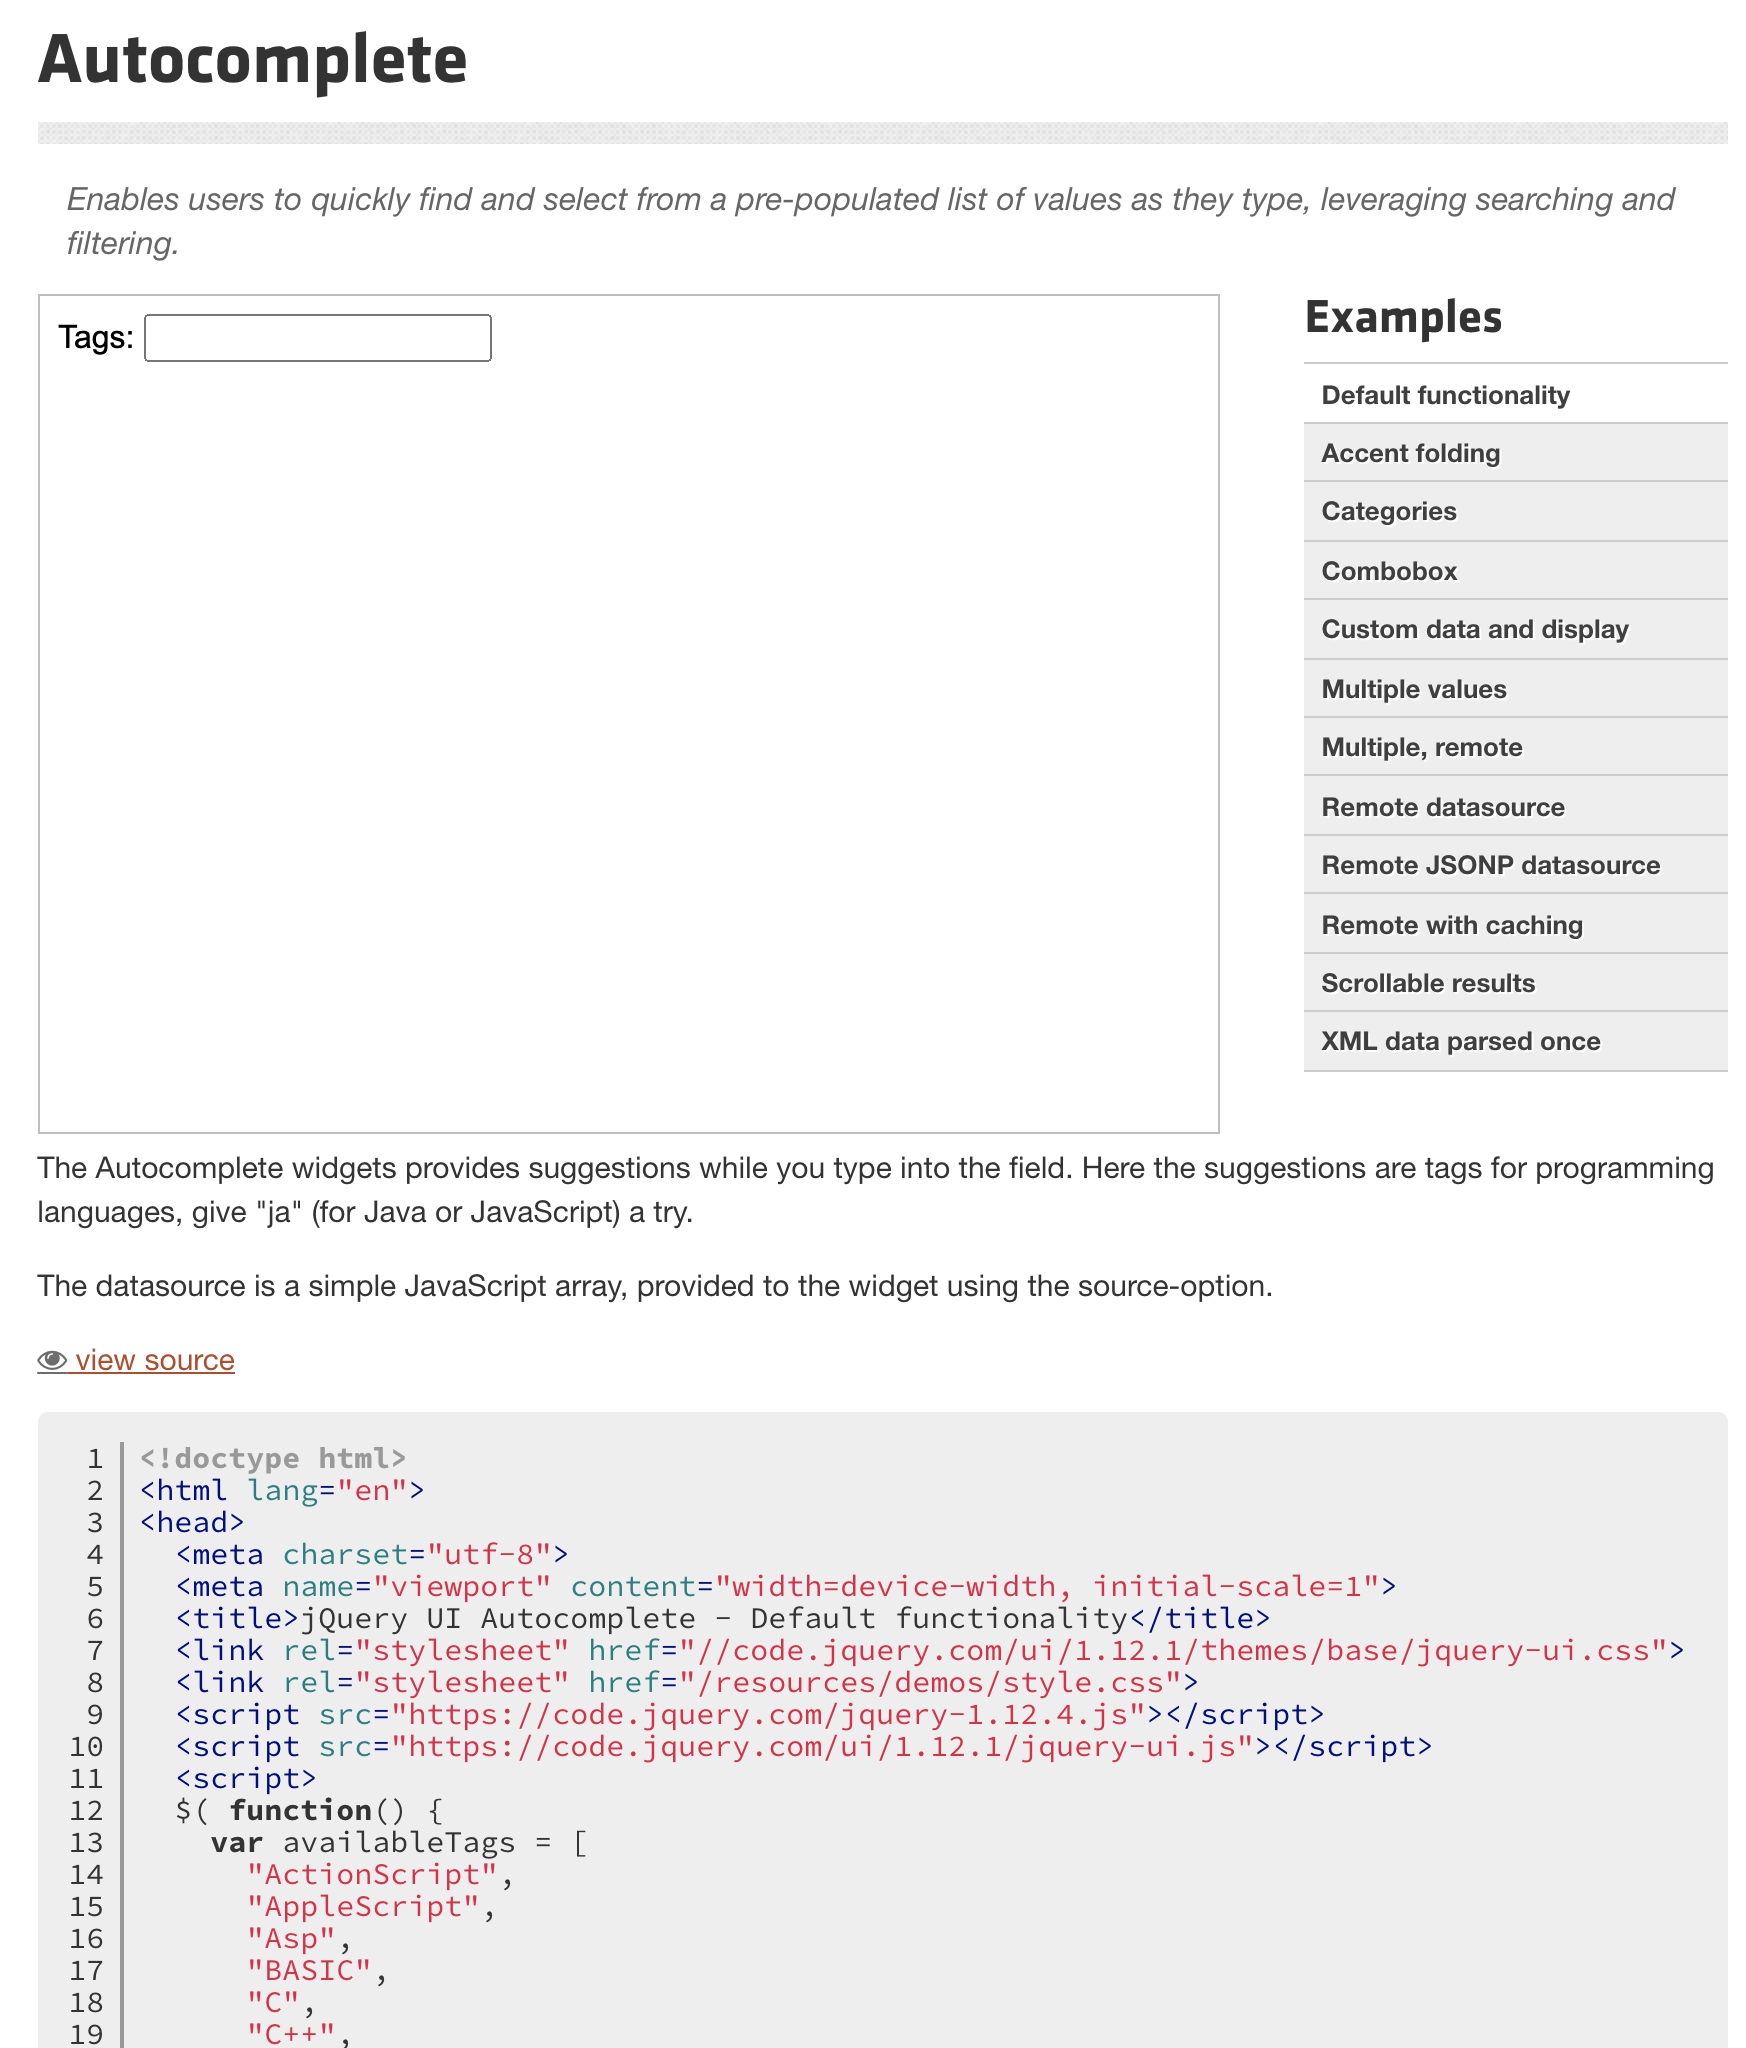The image size is (1746, 2048).
Task: Open the Combobox example
Action: (1516, 571)
